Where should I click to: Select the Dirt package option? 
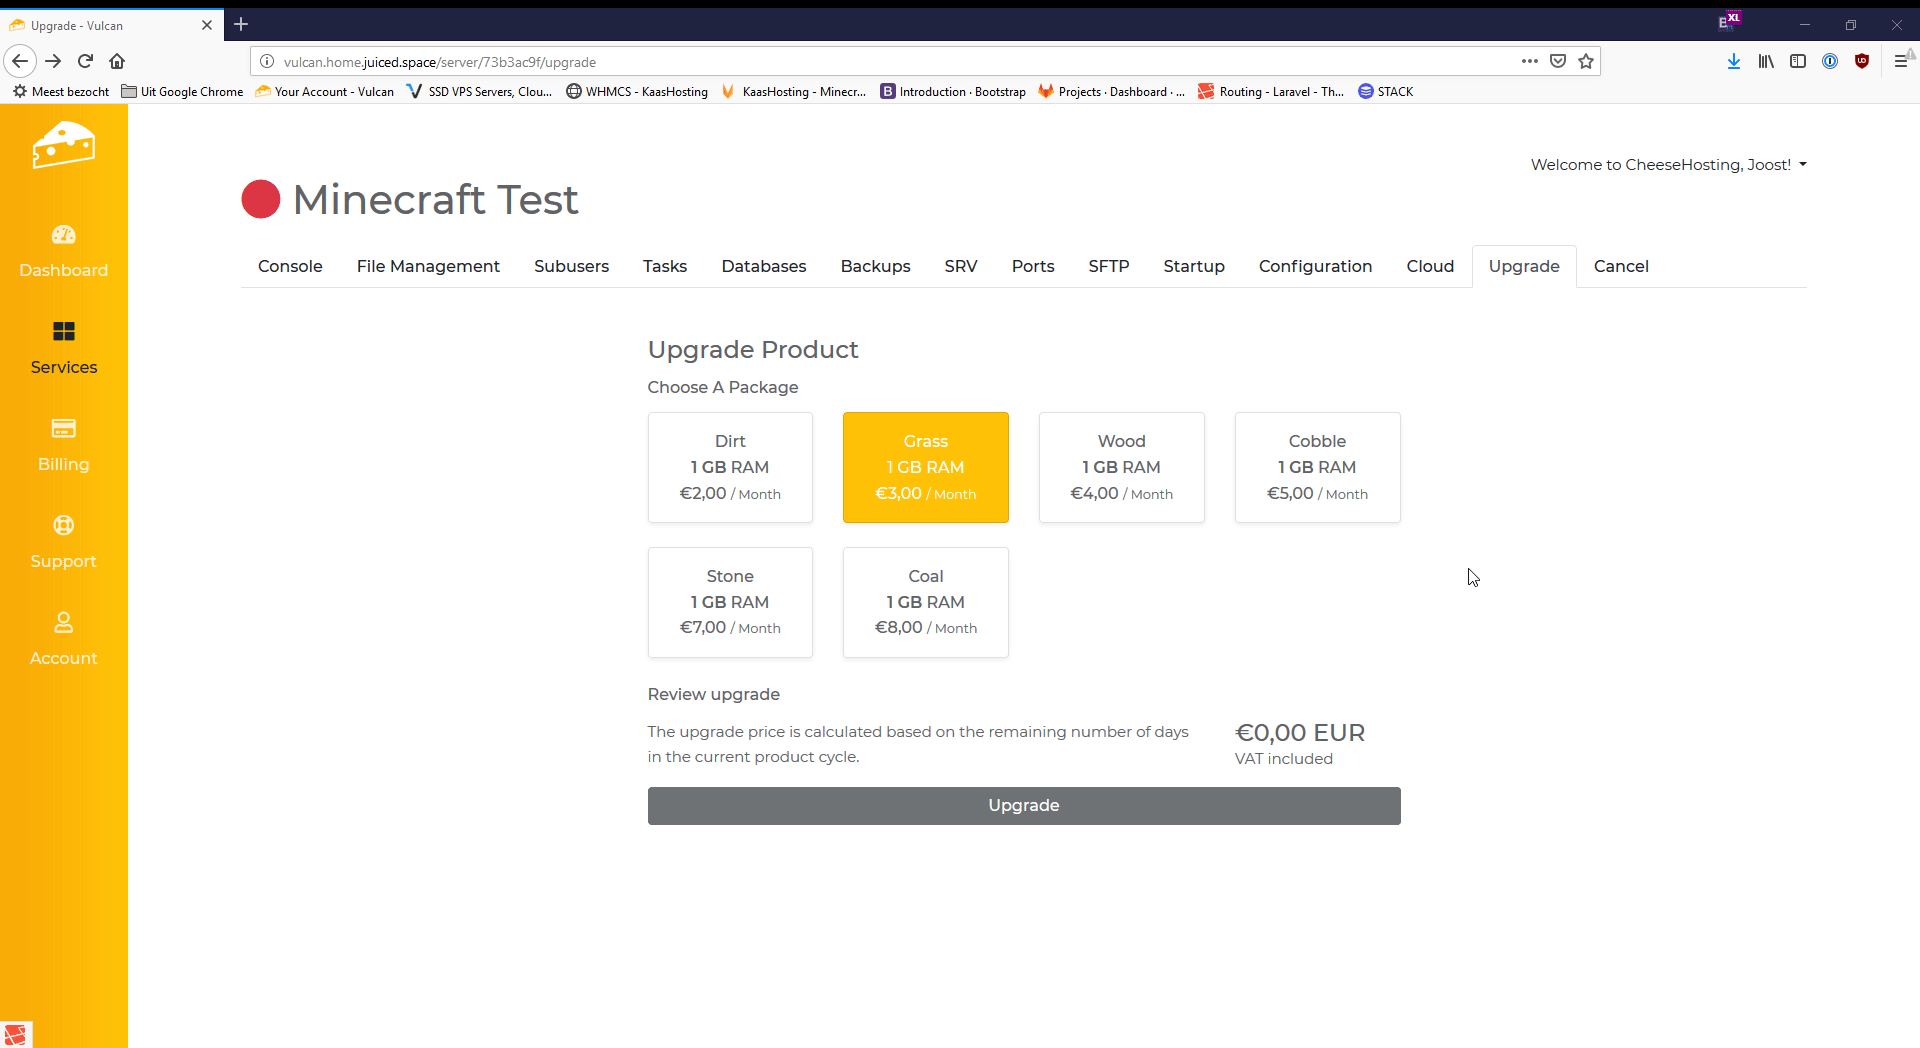click(x=730, y=467)
